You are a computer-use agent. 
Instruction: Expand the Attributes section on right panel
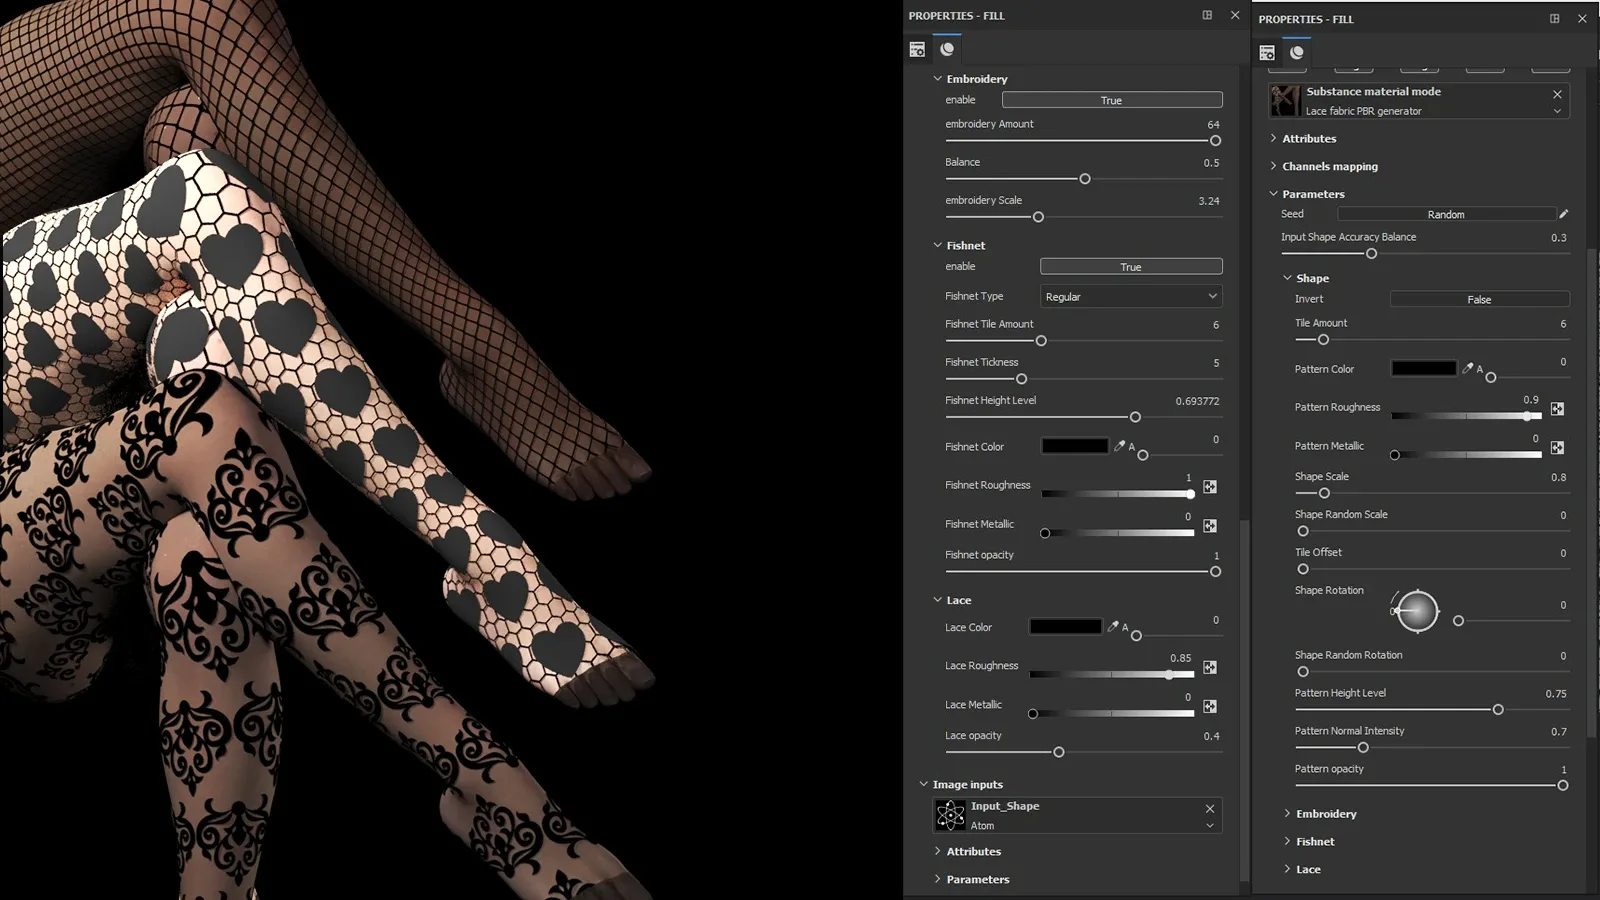click(1307, 138)
